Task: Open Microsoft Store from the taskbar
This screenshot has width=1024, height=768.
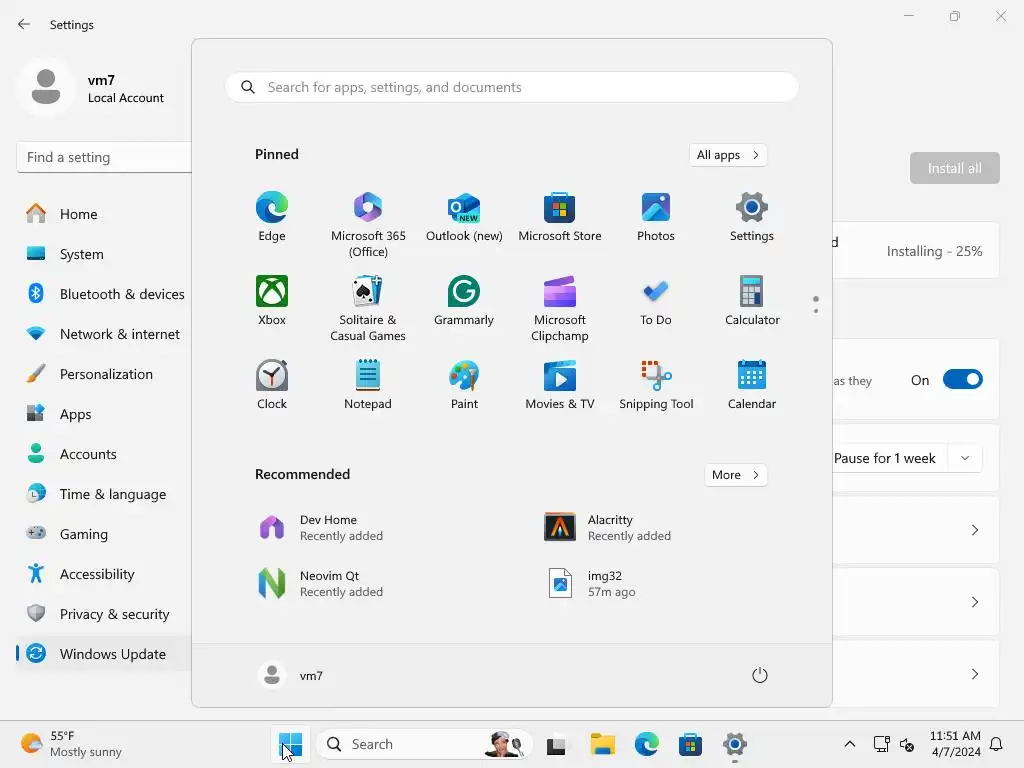Action: tap(690, 744)
